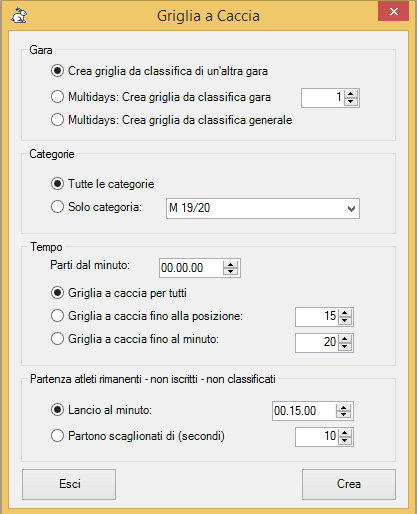Image resolution: width=417 pixels, height=514 pixels.
Task: Increase the Multidays gara number spinner
Action: point(351,94)
